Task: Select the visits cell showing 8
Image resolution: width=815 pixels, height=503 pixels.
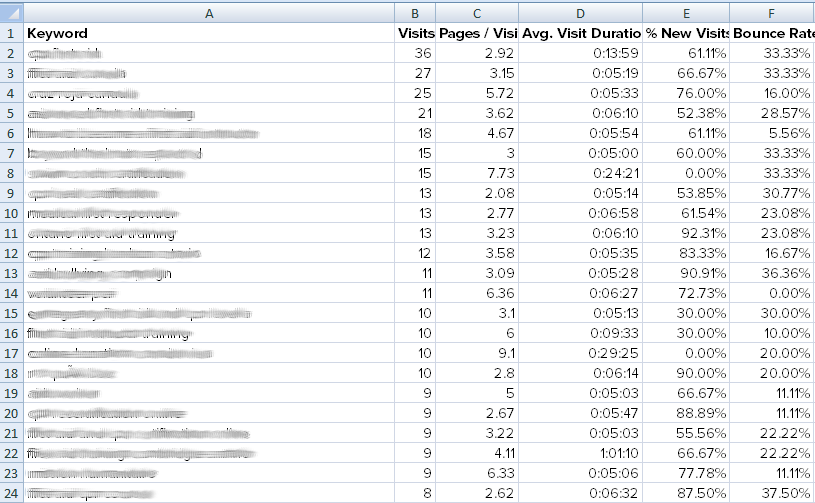Action: [415, 493]
